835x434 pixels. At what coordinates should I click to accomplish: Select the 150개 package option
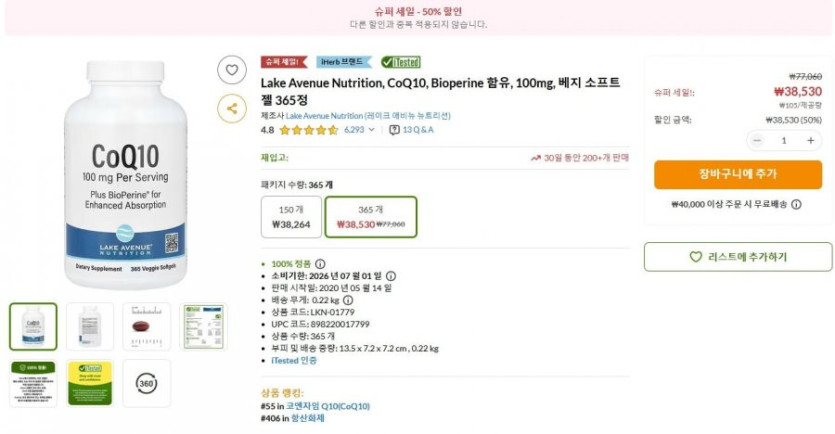[x=291, y=217]
